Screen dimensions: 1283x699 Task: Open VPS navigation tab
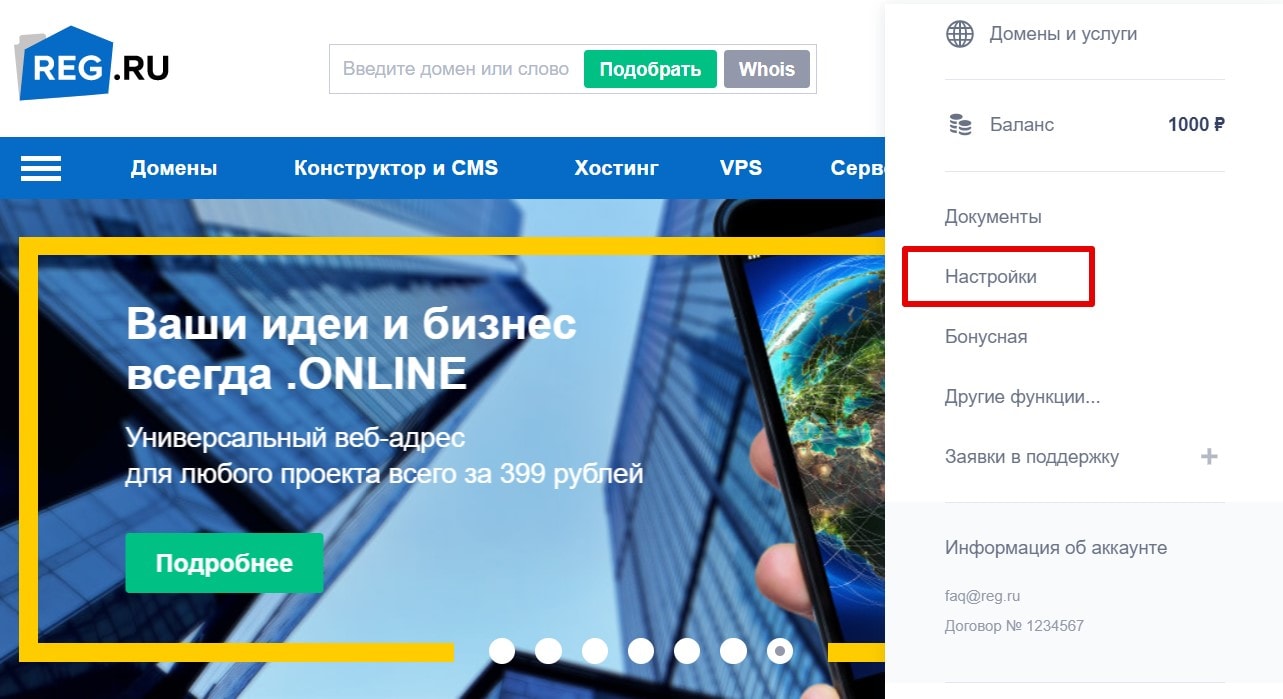click(x=741, y=168)
